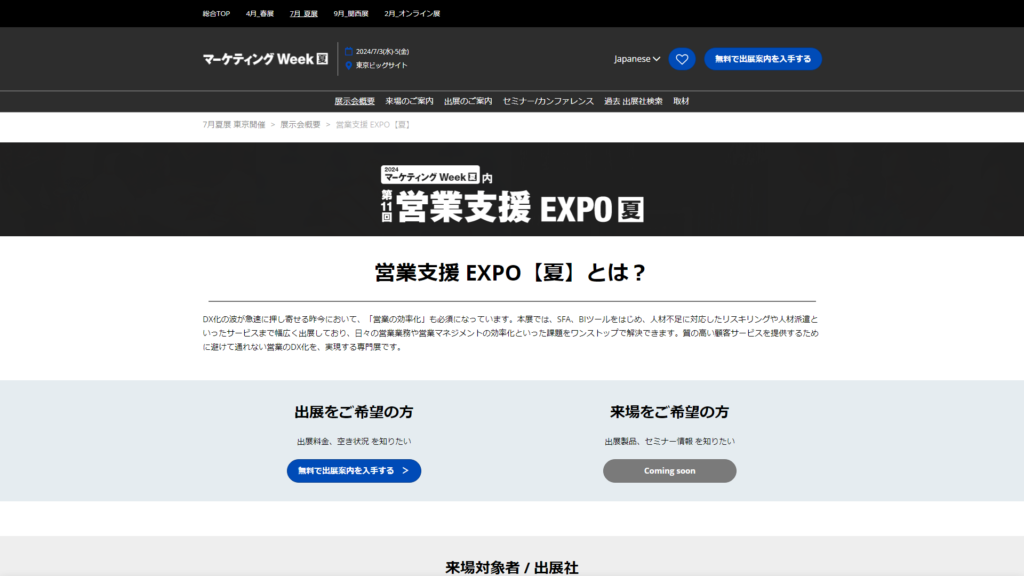The width and height of the screenshot is (1024, 576).
Task: Click the 出展料金、空き状況 を知りたい text
Action: point(354,441)
